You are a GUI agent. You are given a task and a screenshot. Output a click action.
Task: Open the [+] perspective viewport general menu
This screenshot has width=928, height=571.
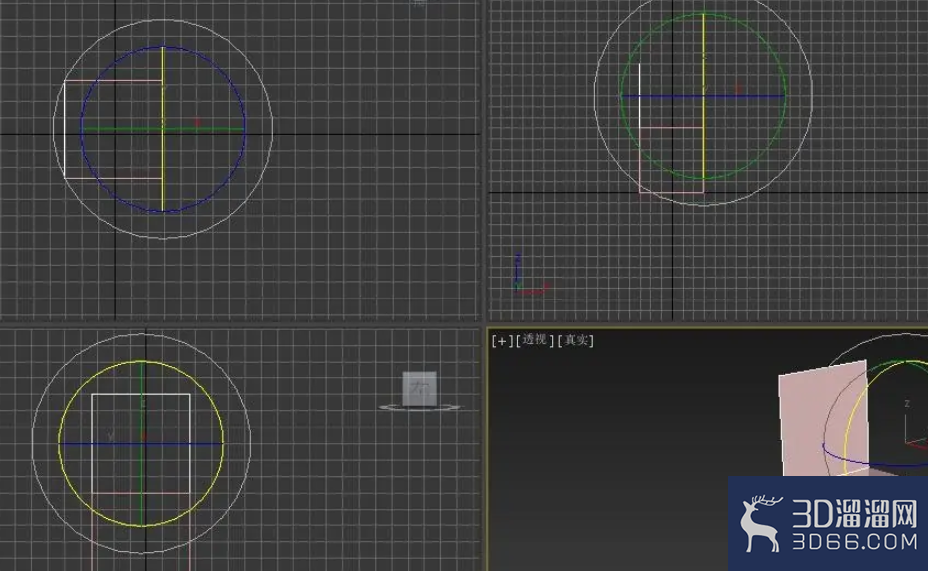pyautogui.click(x=502, y=341)
